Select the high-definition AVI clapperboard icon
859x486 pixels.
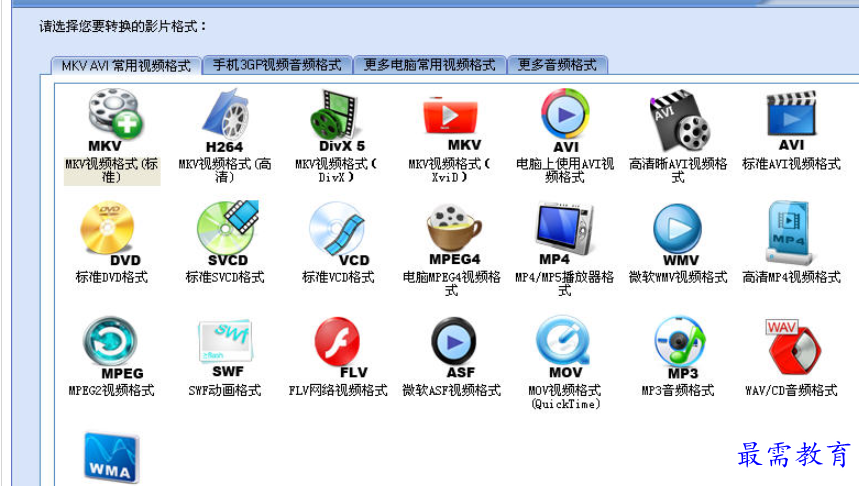[679, 120]
